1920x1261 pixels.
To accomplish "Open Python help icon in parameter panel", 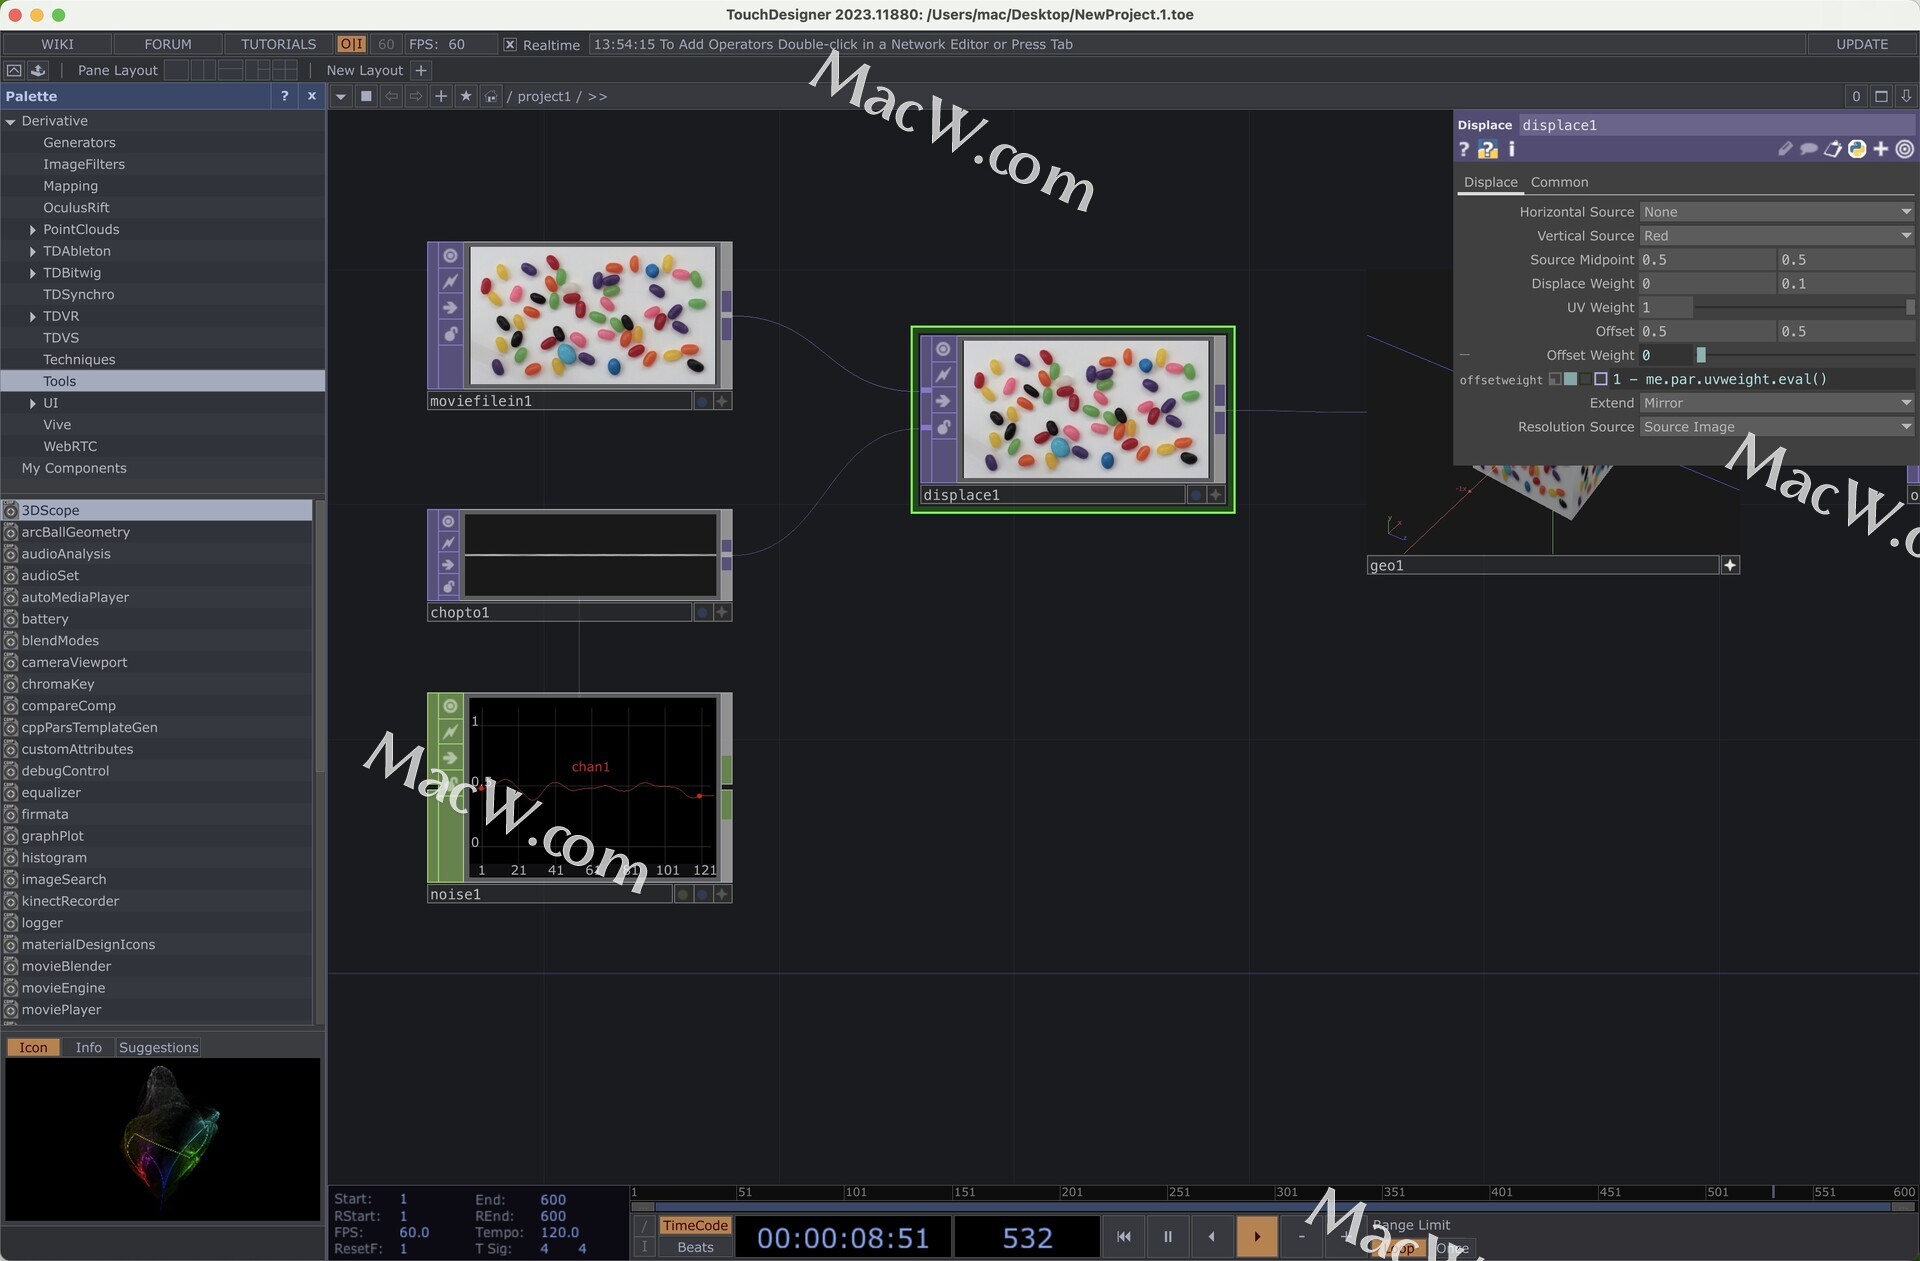I will coord(1488,149).
